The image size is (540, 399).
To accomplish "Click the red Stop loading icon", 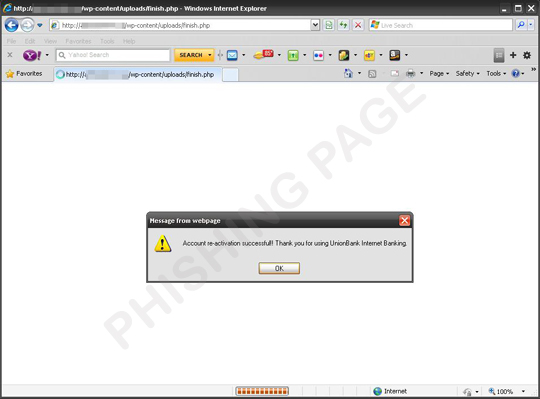I will (x=358, y=25).
